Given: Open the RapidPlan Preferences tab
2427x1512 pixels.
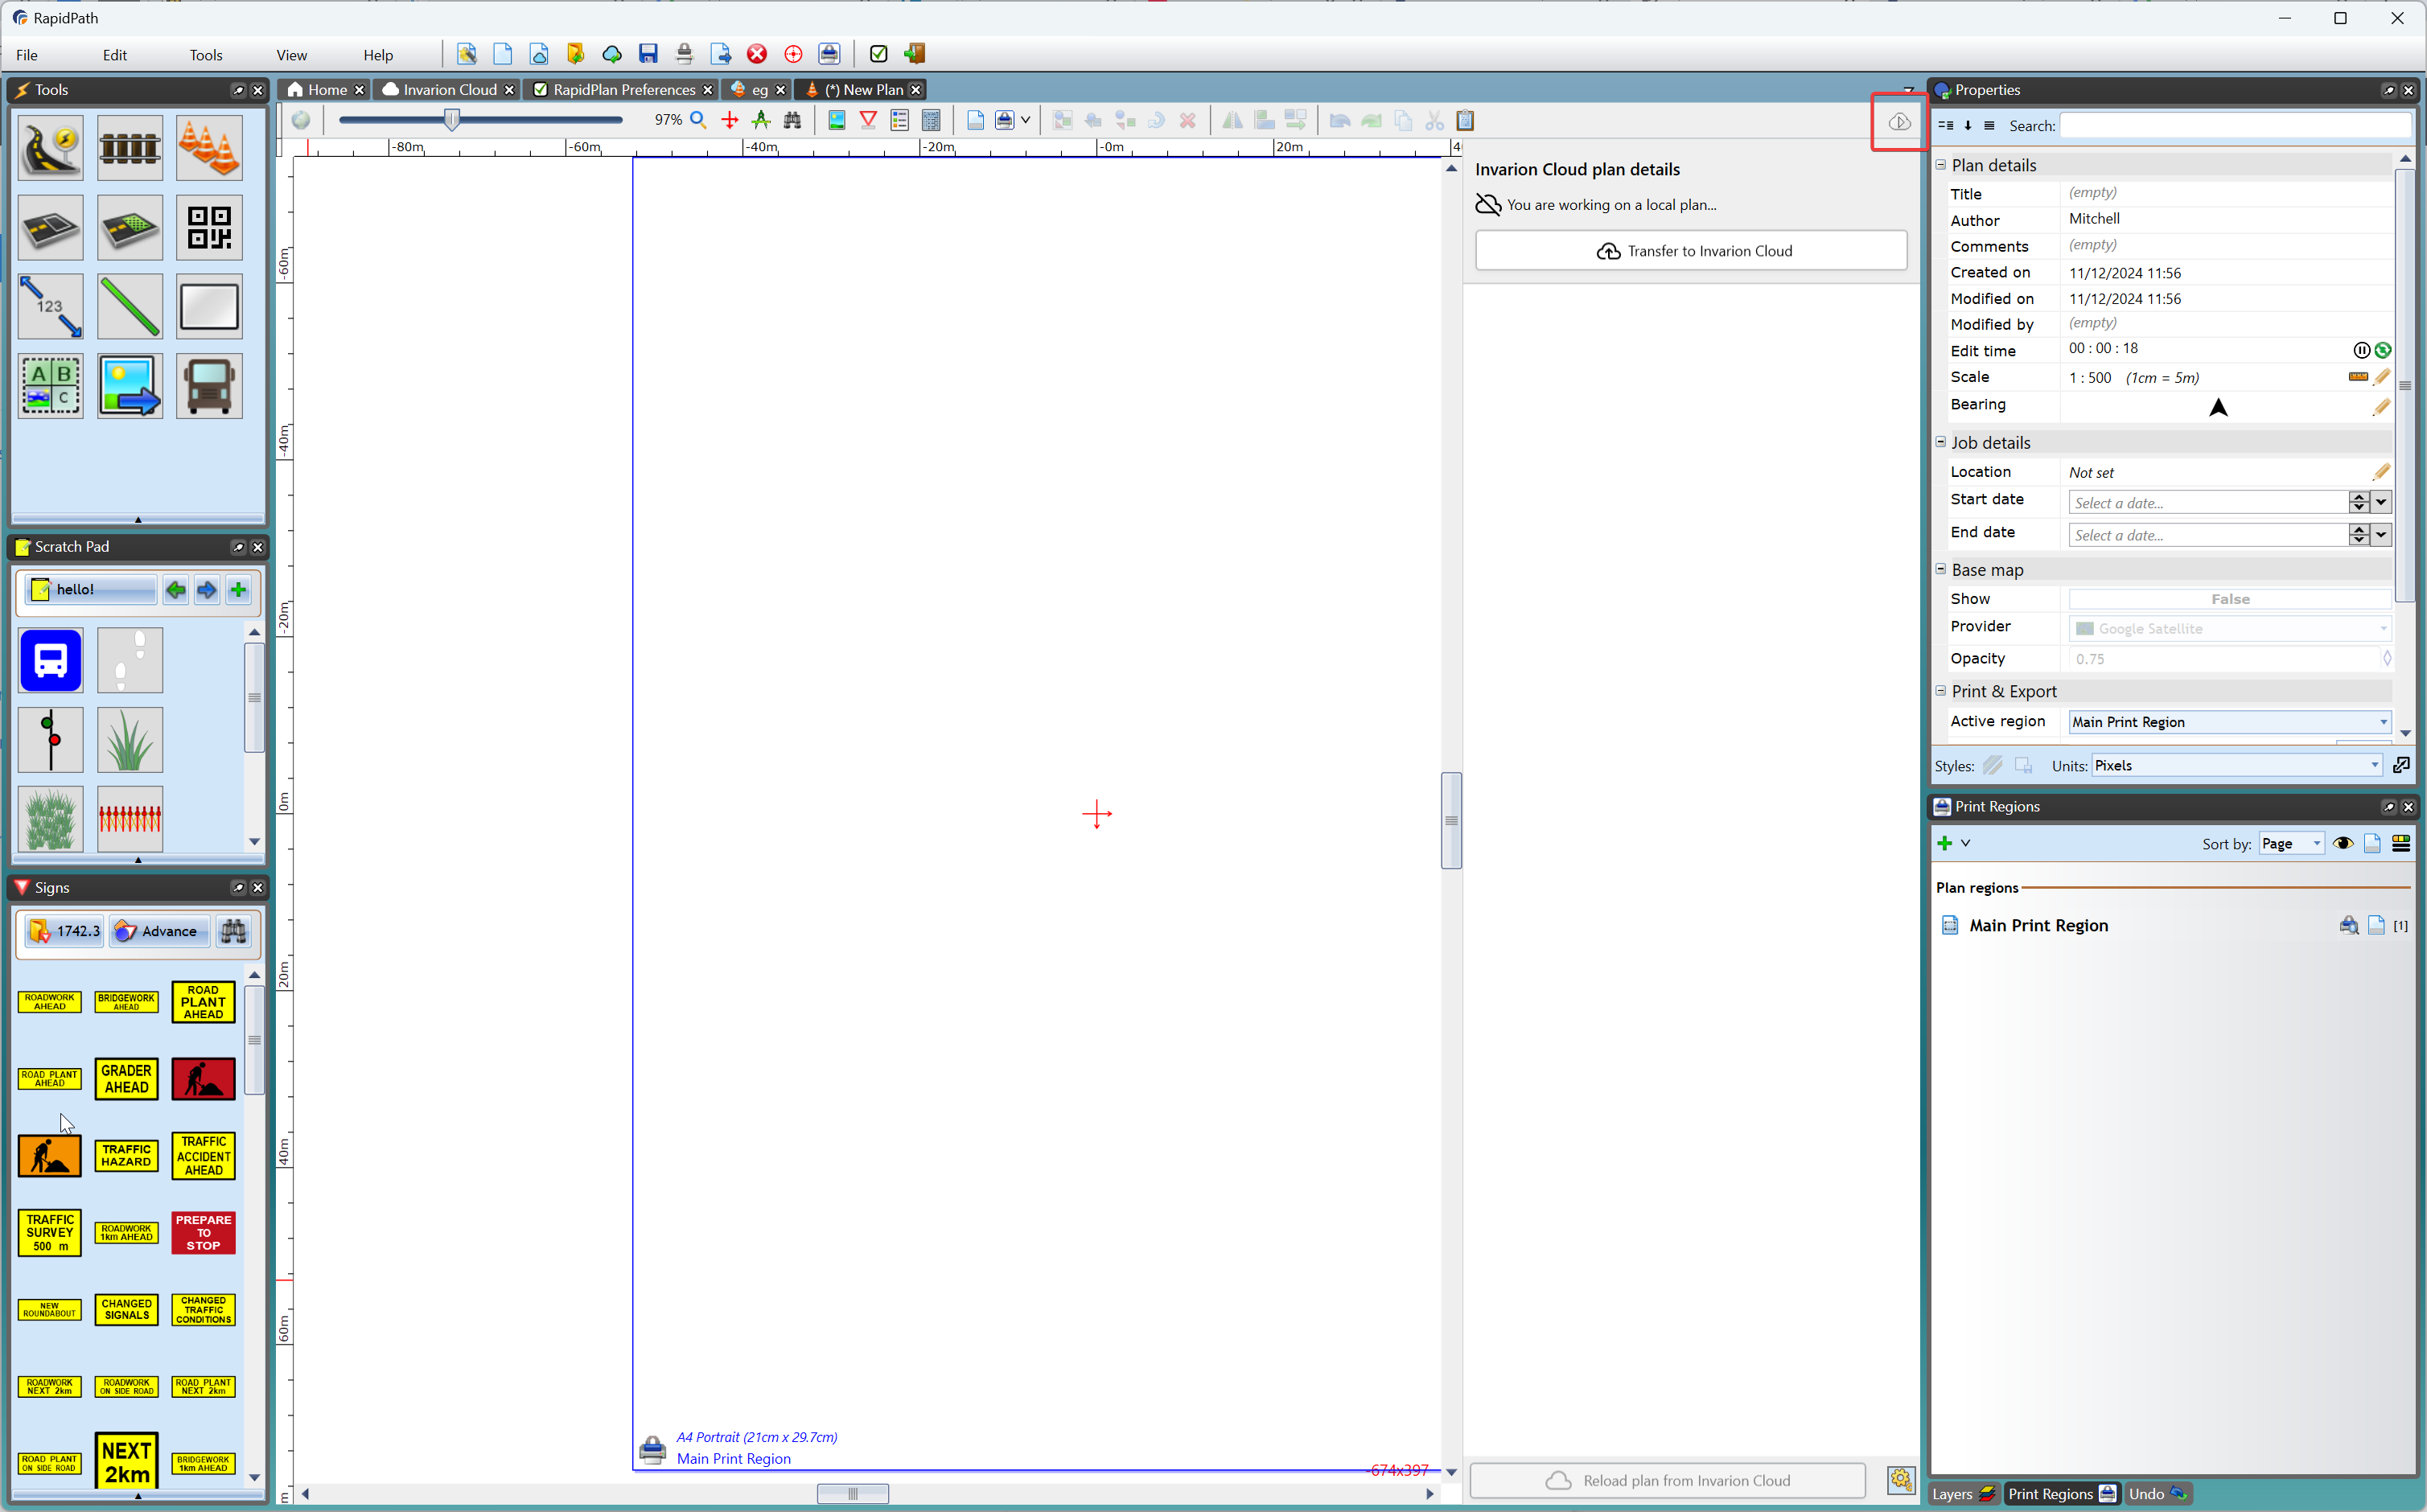Looking at the screenshot, I should (x=623, y=88).
